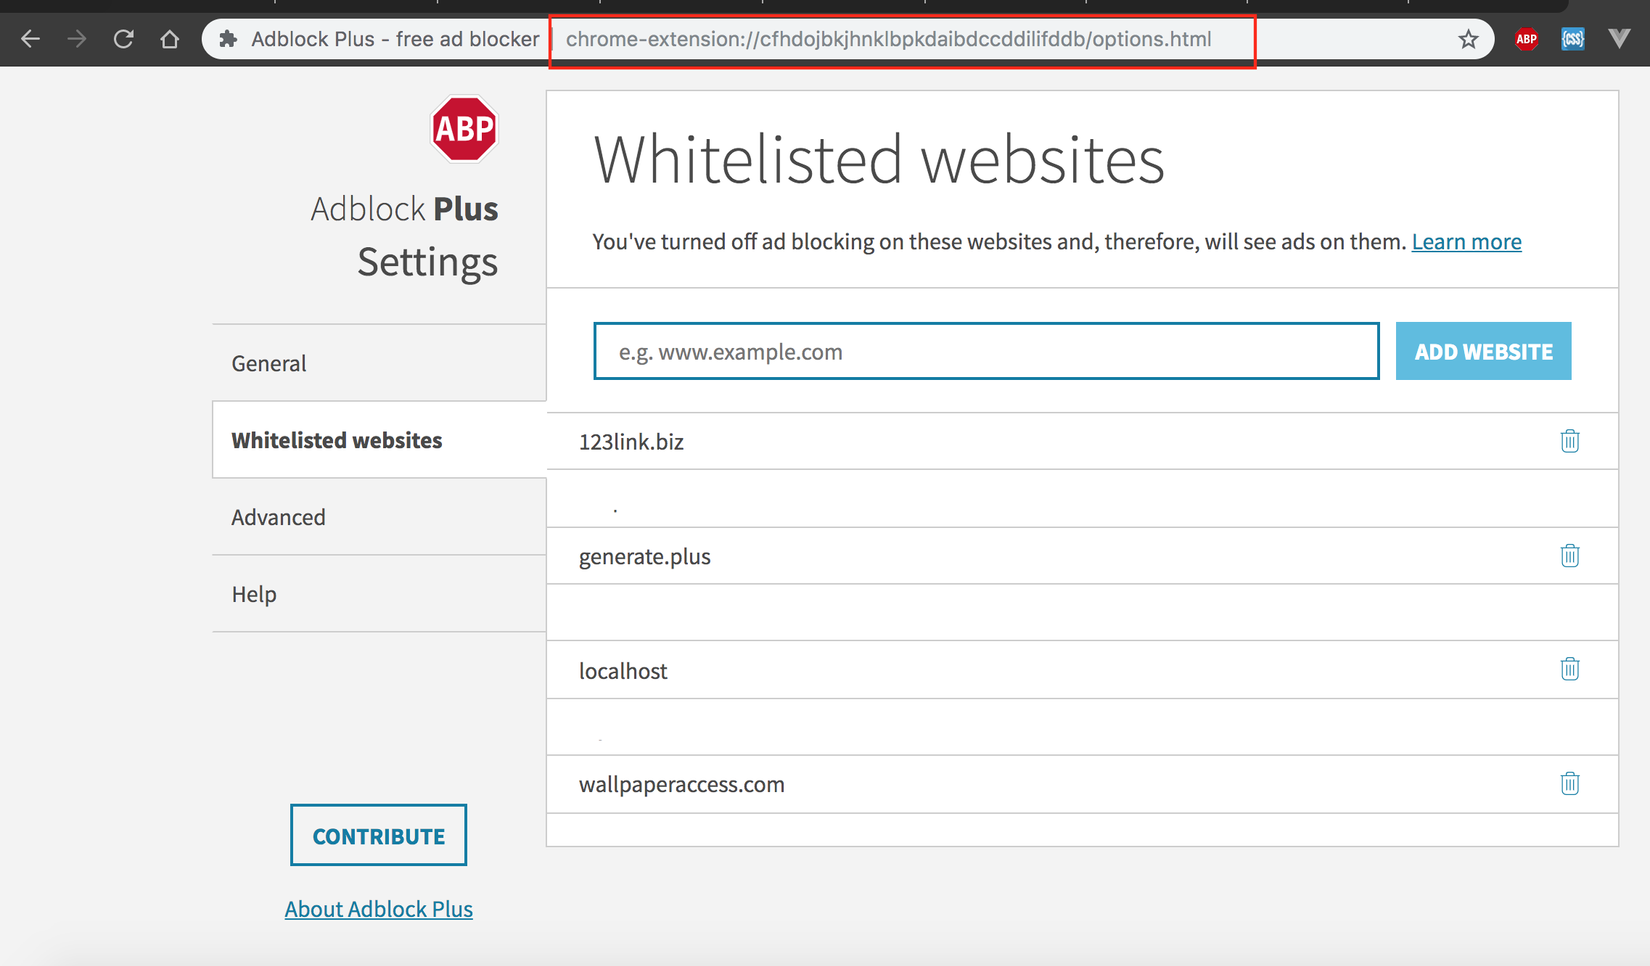Reload the page
The width and height of the screenshot is (1650, 966).
(x=123, y=39)
